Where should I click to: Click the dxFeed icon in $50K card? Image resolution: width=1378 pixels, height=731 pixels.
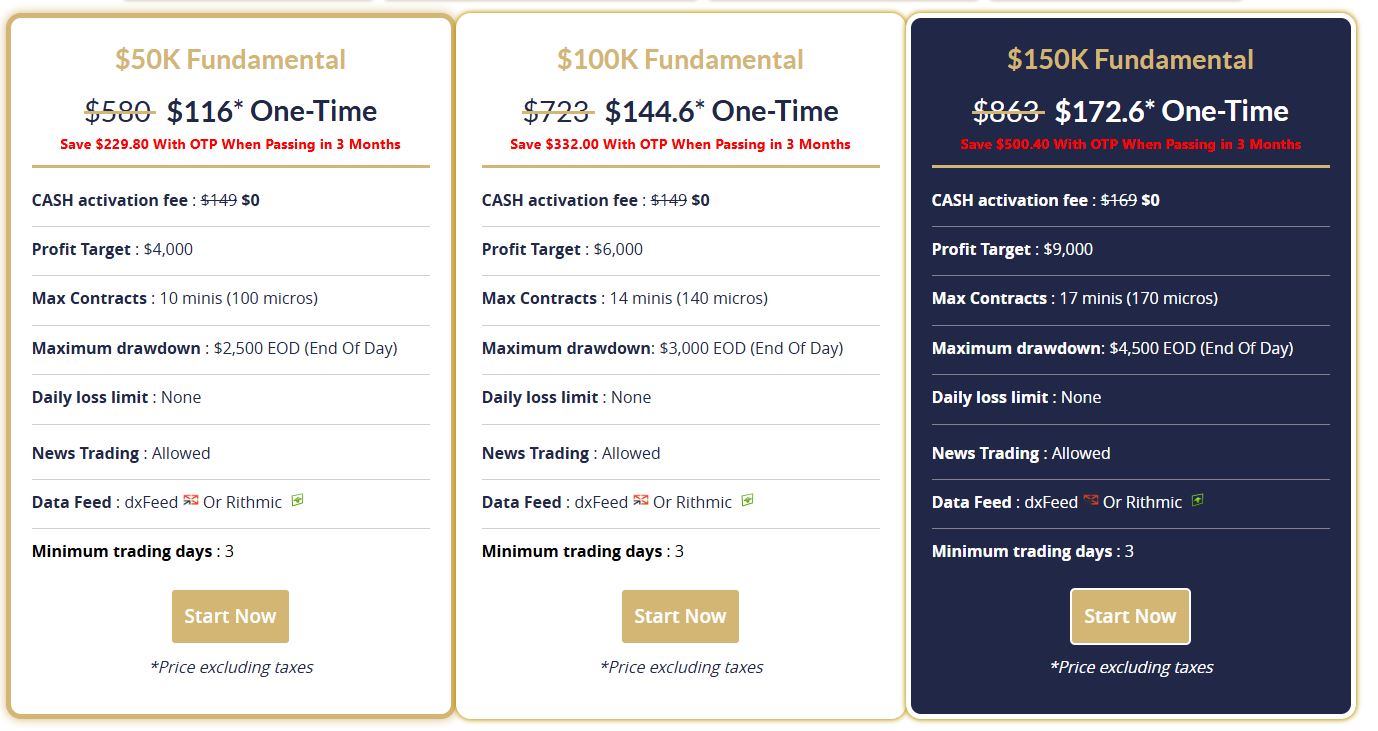point(191,500)
